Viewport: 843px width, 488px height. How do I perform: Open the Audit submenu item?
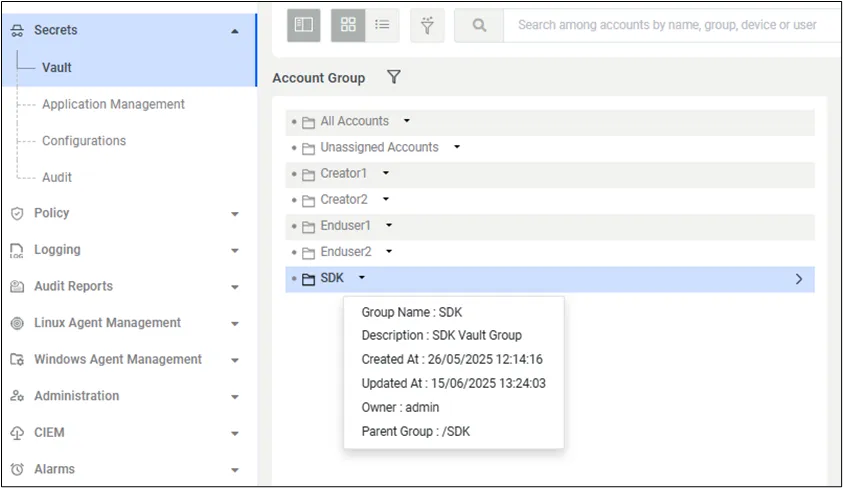tap(57, 177)
